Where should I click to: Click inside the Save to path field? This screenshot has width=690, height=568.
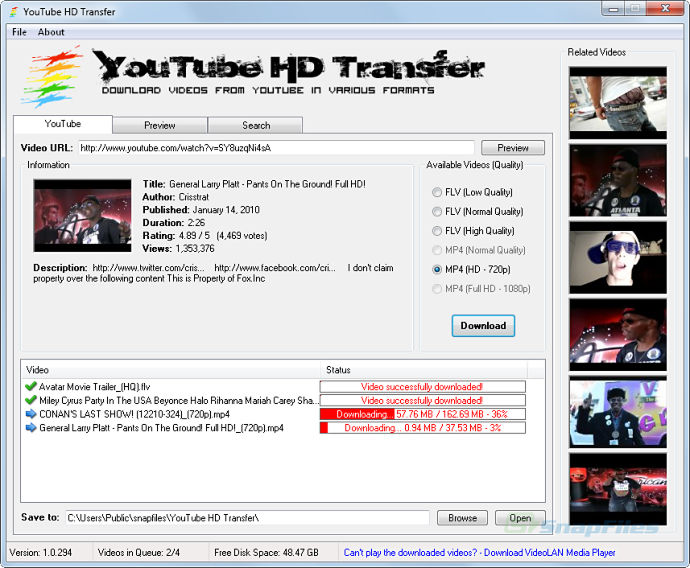[247, 518]
